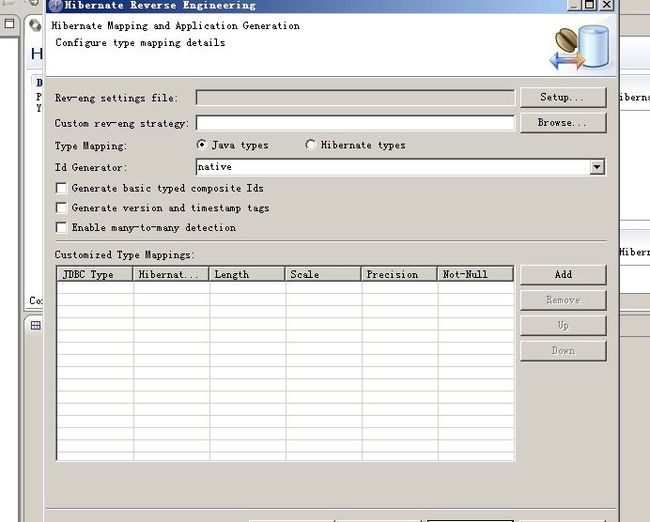
Task: Check Generate version and timestamp tags
Action: click(61, 208)
